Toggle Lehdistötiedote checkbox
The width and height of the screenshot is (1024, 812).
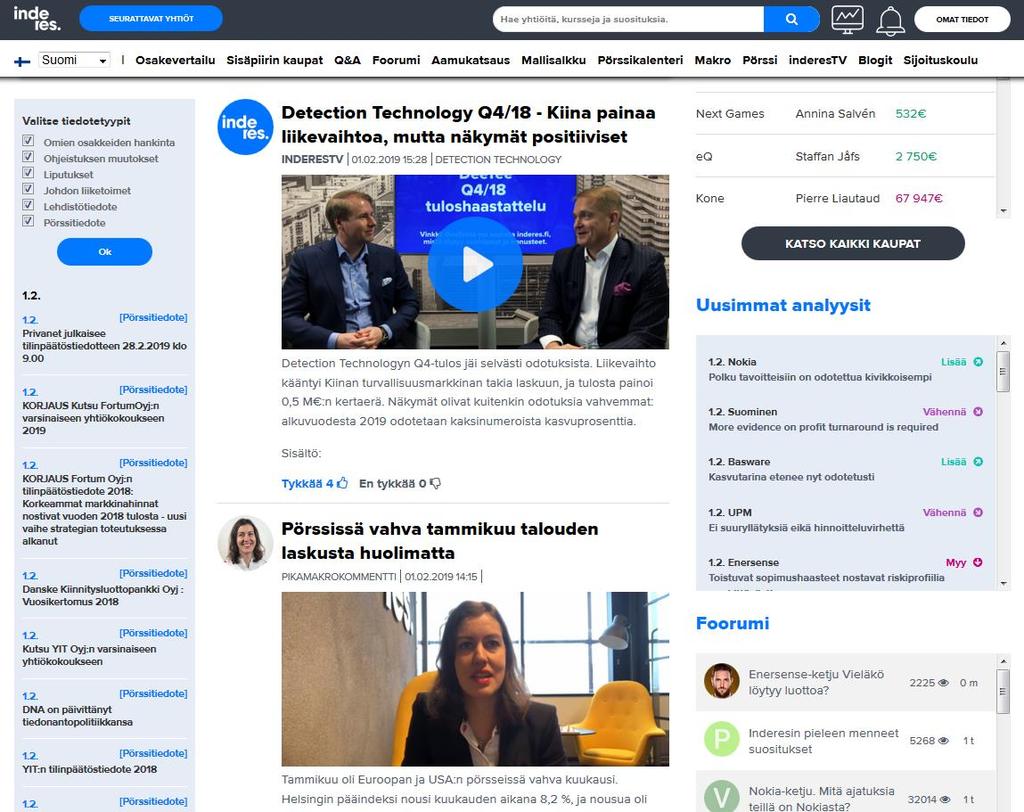28,205
